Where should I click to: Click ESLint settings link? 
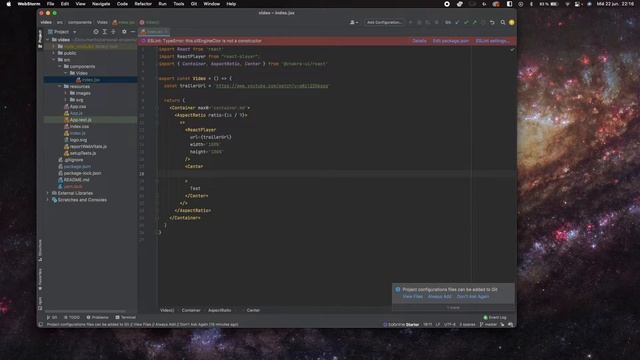click(x=492, y=41)
